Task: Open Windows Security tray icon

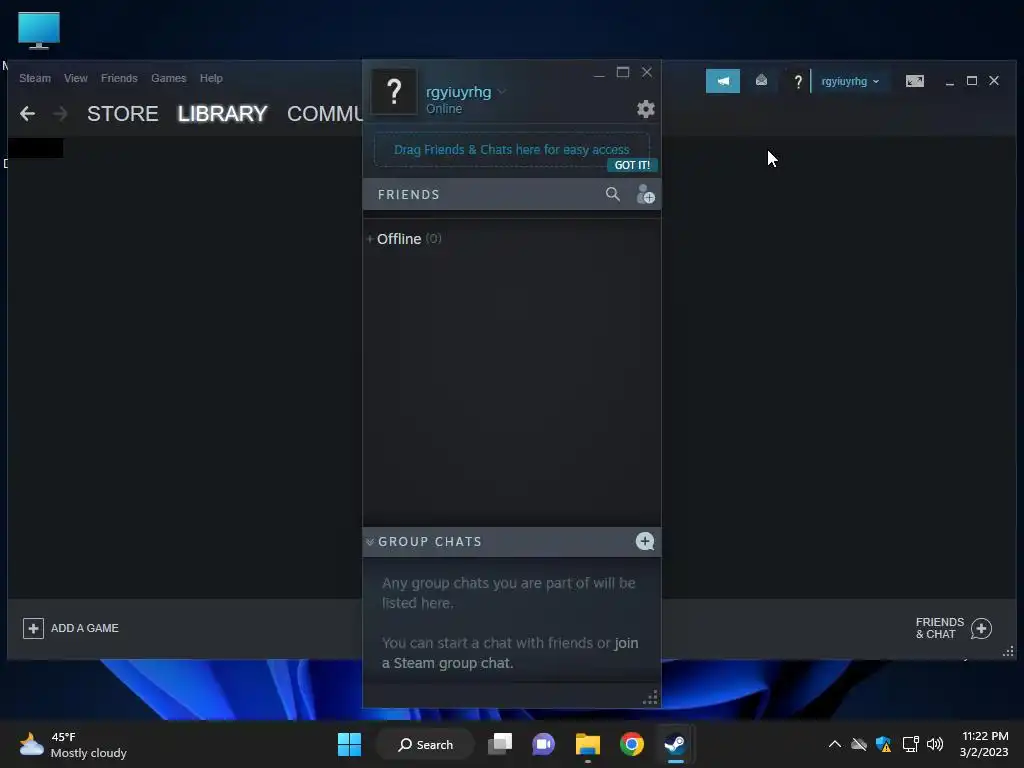Action: (884, 744)
